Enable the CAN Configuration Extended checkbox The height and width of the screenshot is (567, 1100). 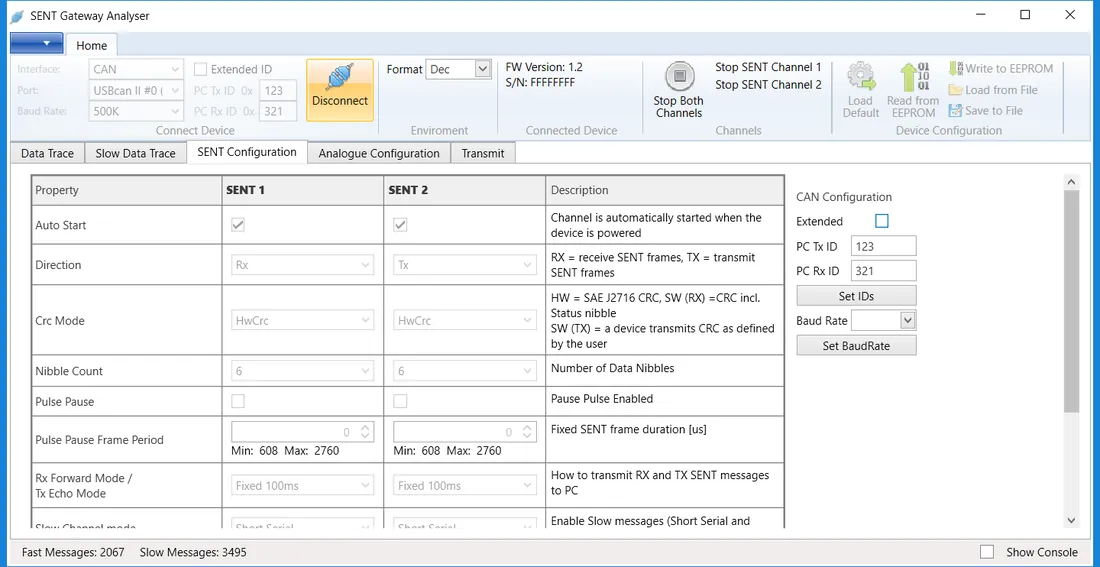coord(882,221)
